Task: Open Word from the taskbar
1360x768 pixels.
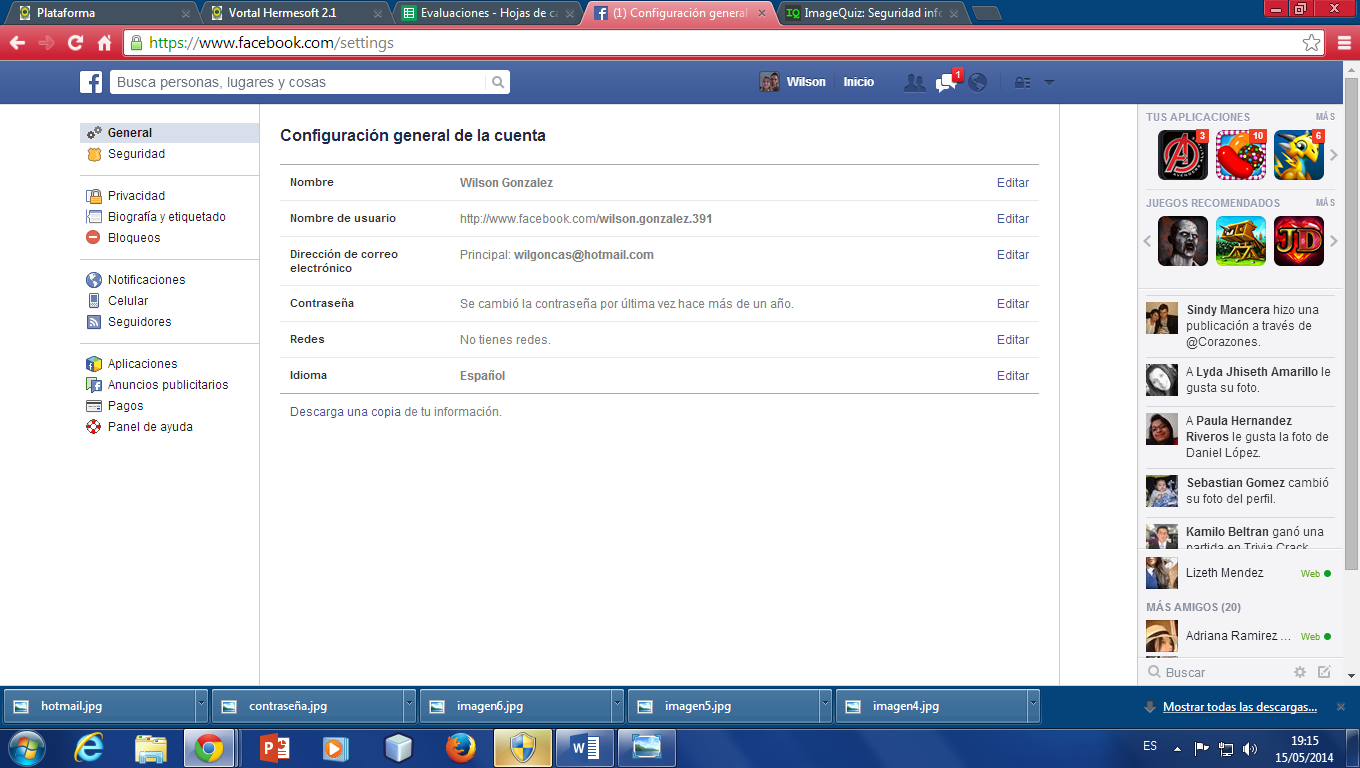Action: click(x=585, y=748)
